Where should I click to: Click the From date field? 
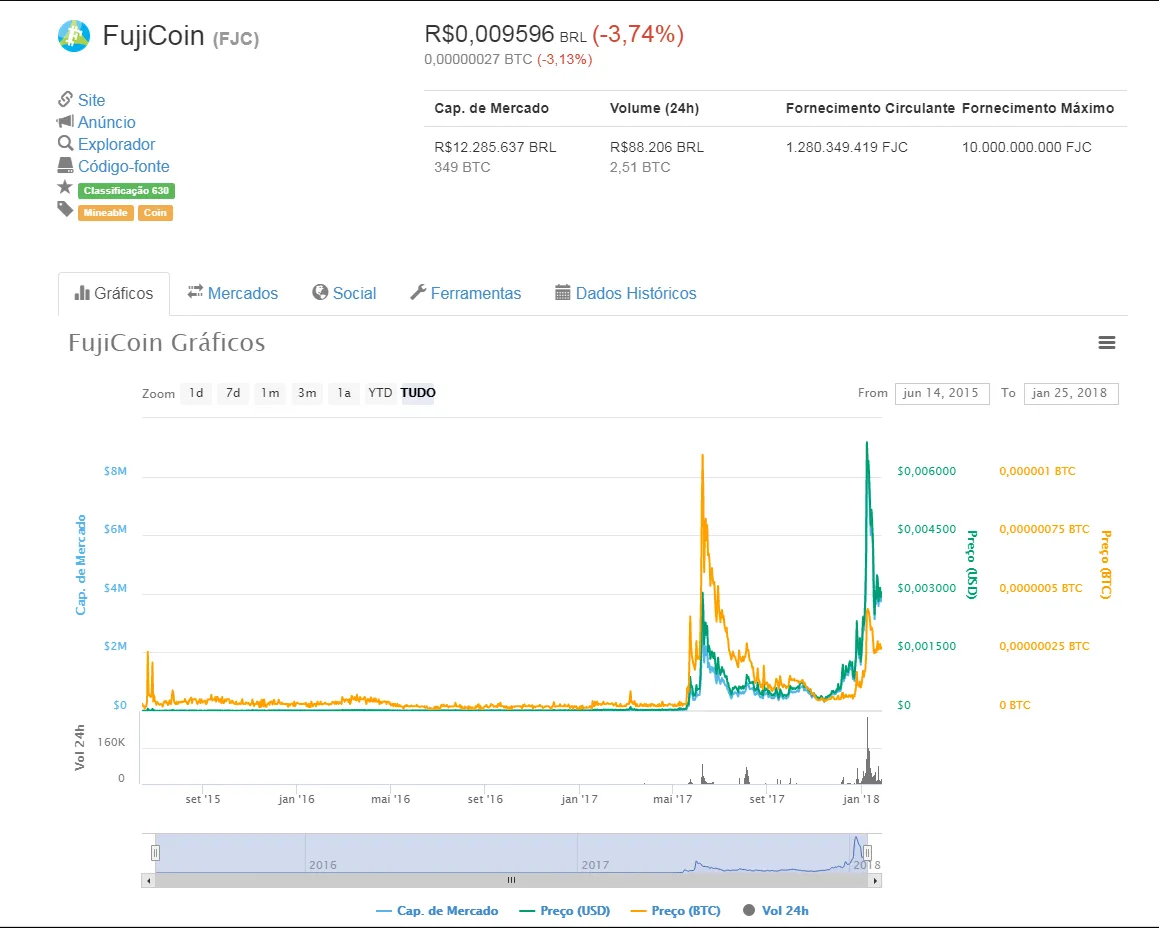(942, 393)
